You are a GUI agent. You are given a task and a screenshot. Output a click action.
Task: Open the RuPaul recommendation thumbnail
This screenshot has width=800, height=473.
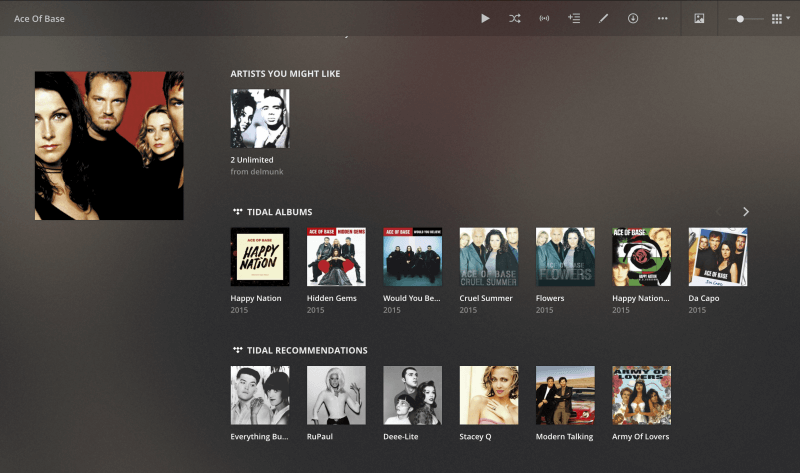tap(336, 395)
